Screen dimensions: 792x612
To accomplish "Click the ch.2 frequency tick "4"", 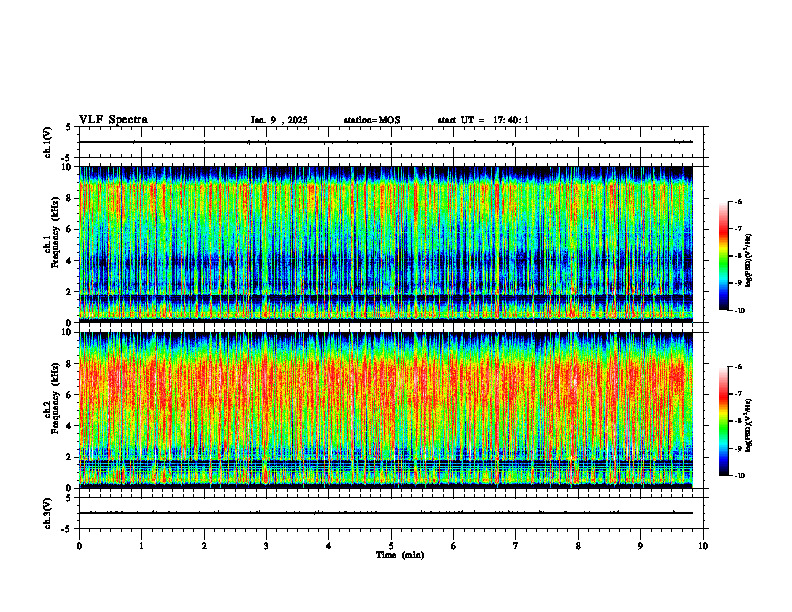I will (70, 426).
